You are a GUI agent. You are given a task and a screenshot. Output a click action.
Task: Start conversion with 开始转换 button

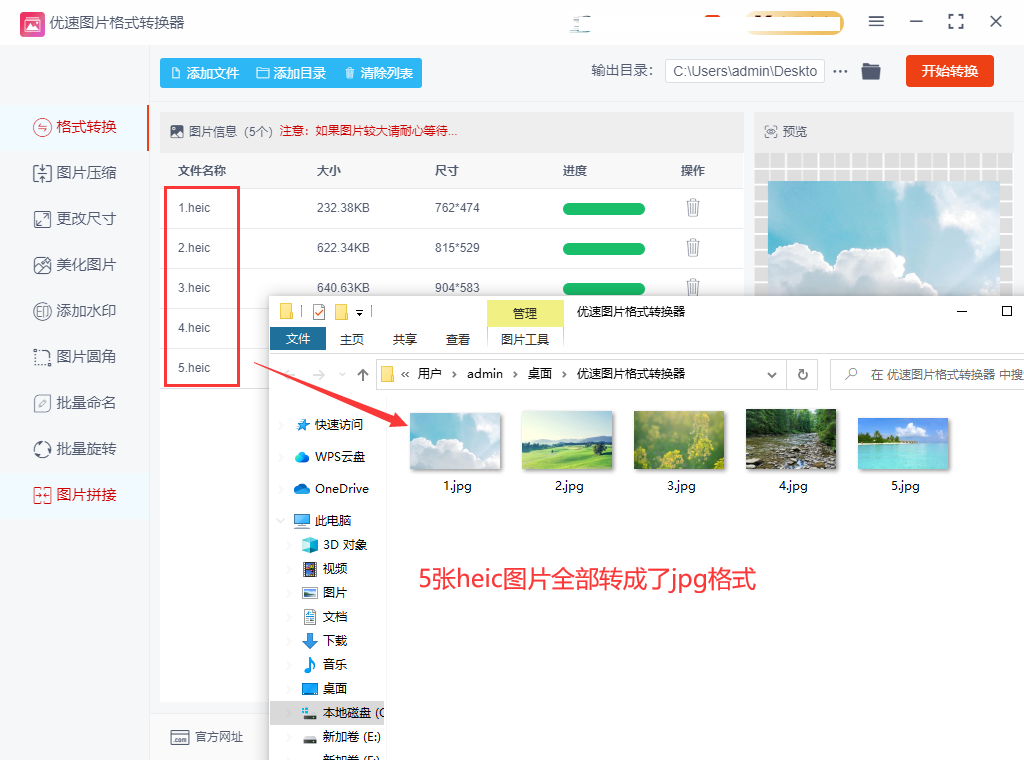(x=950, y=71)
